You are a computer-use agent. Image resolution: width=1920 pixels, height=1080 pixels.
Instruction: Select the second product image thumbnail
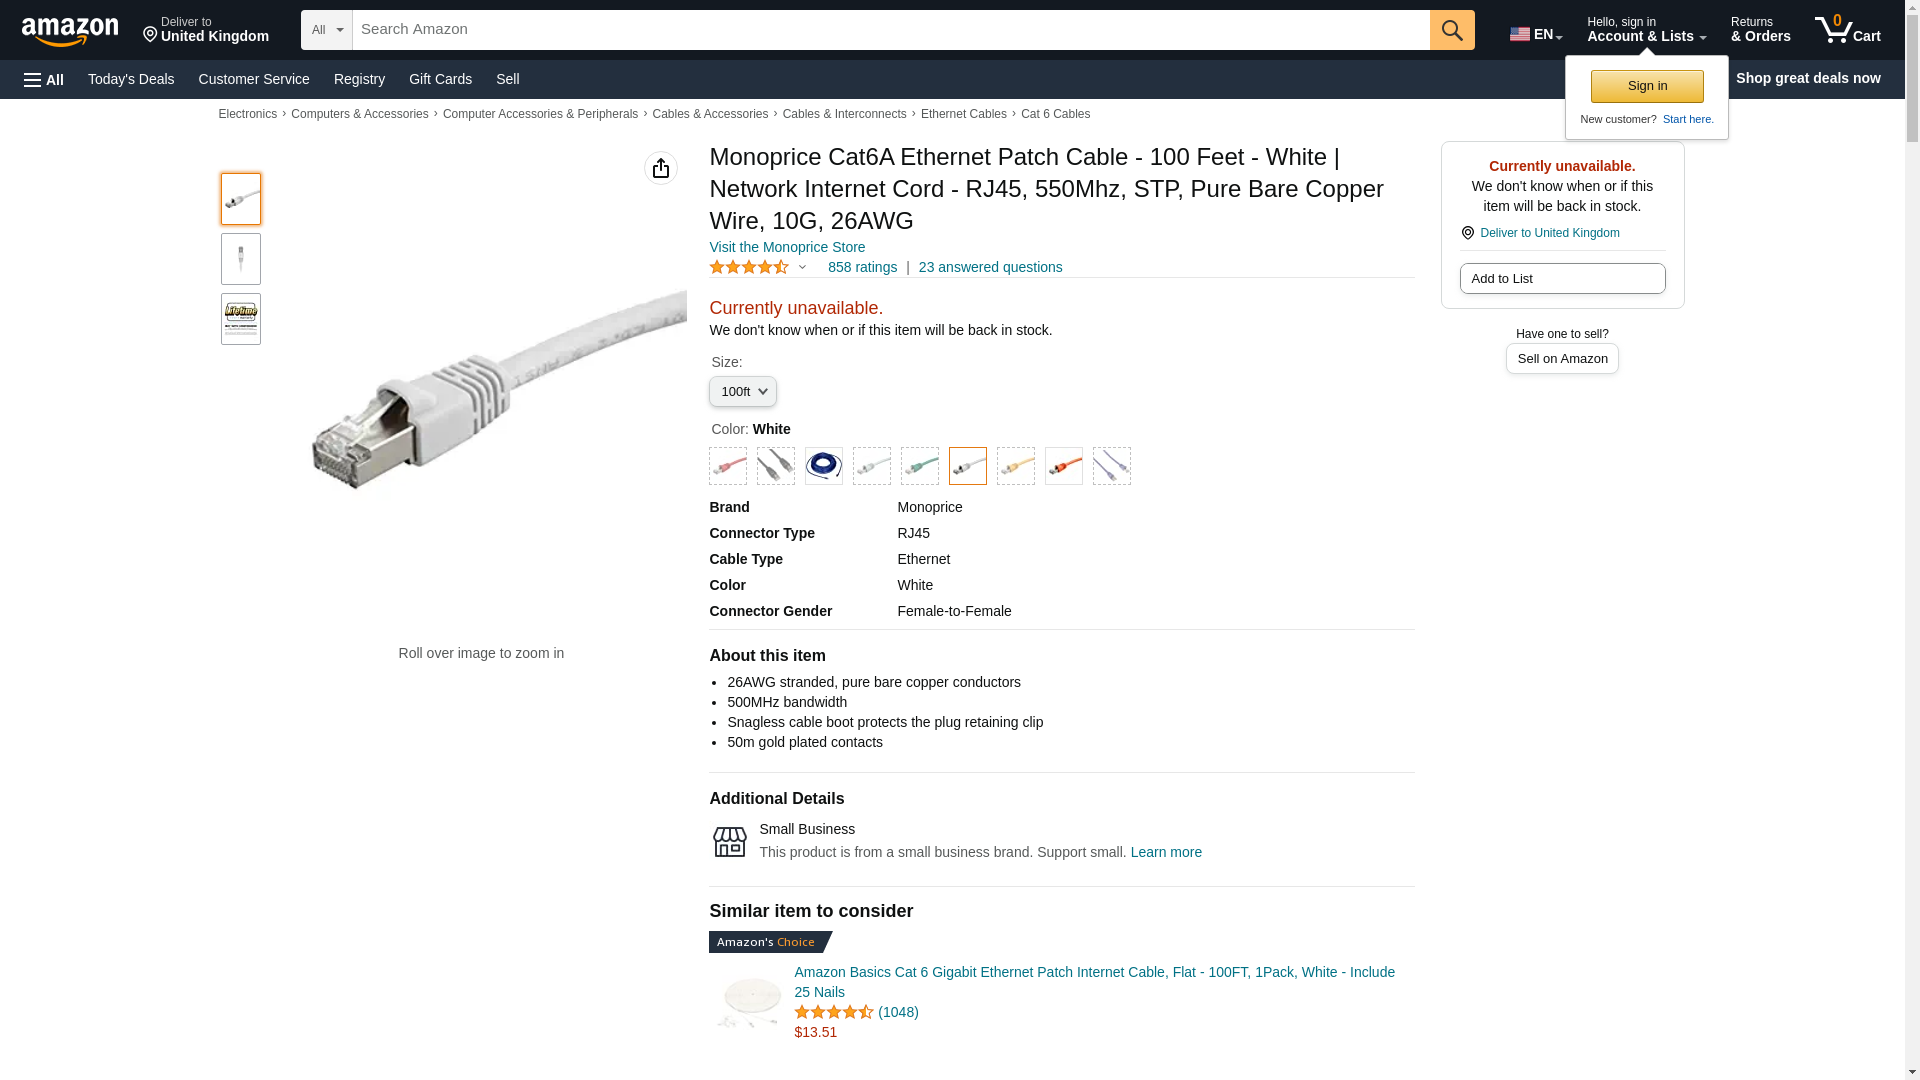coord(240,259)
